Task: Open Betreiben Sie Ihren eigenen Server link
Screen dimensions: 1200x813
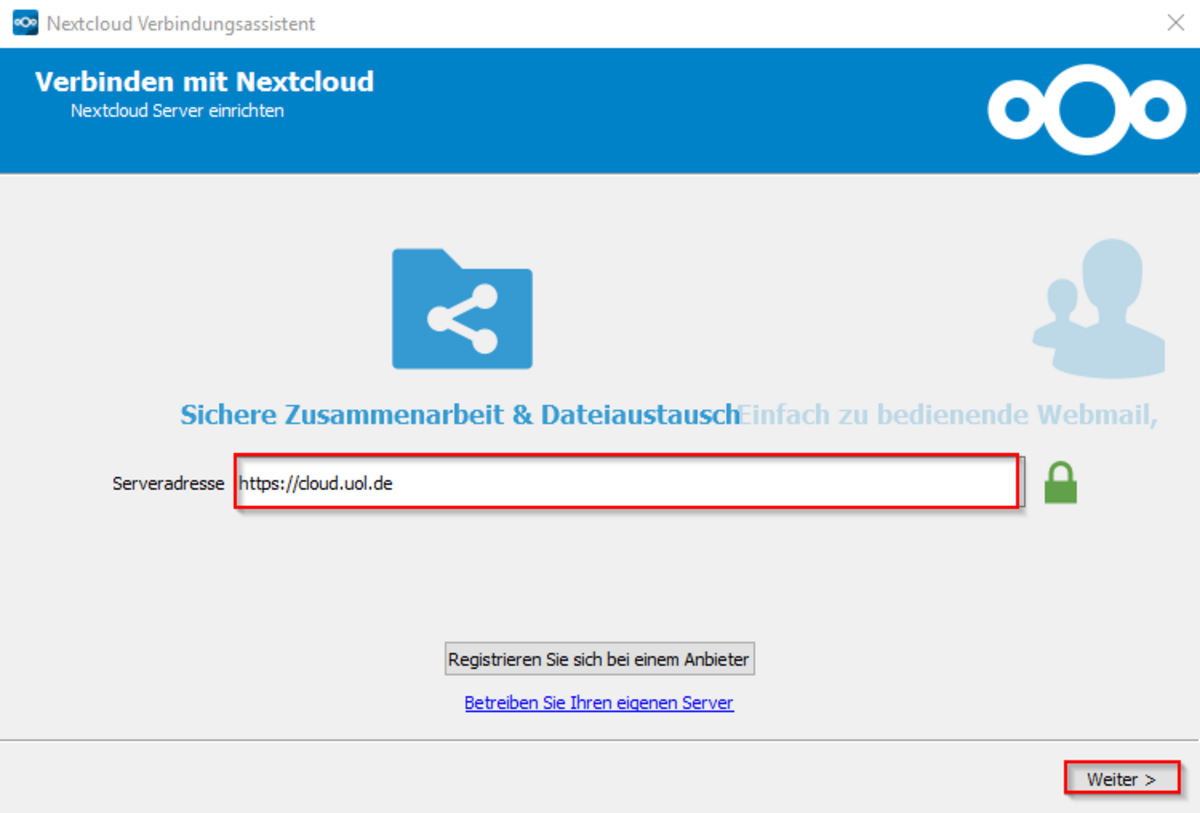Action: click(x=599, y=703)
